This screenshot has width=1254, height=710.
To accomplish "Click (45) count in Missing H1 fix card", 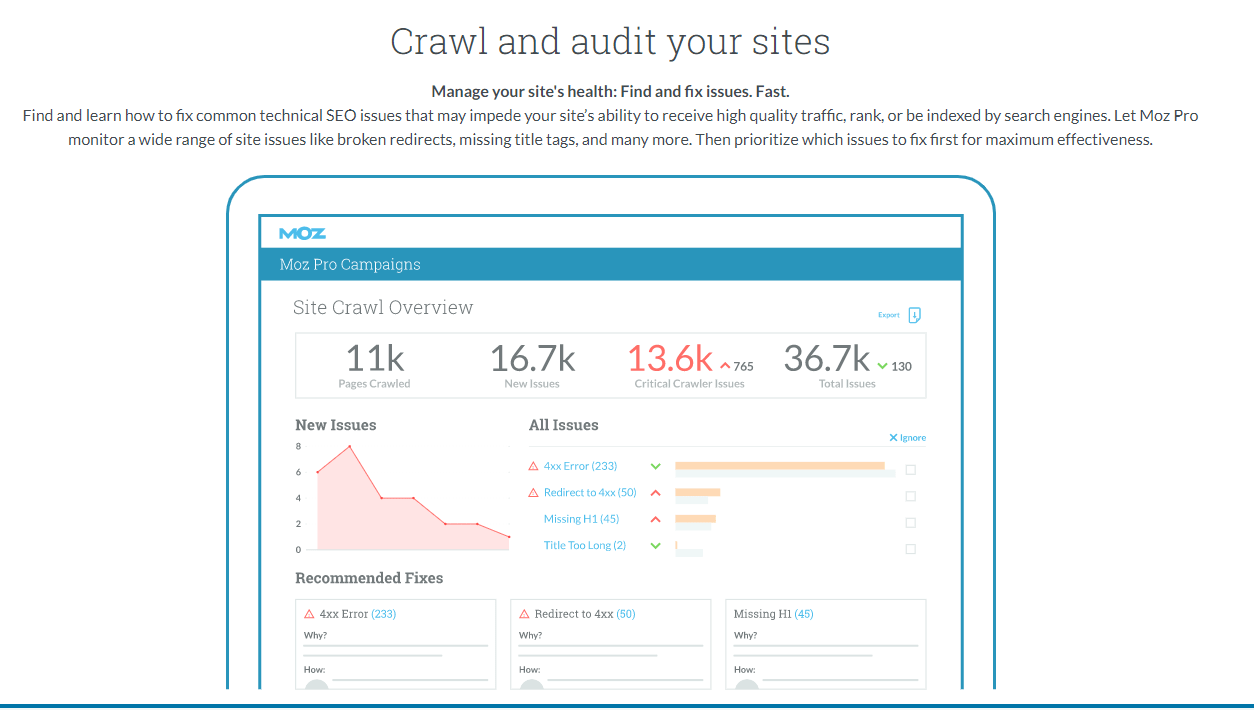I will coord(804,614).
